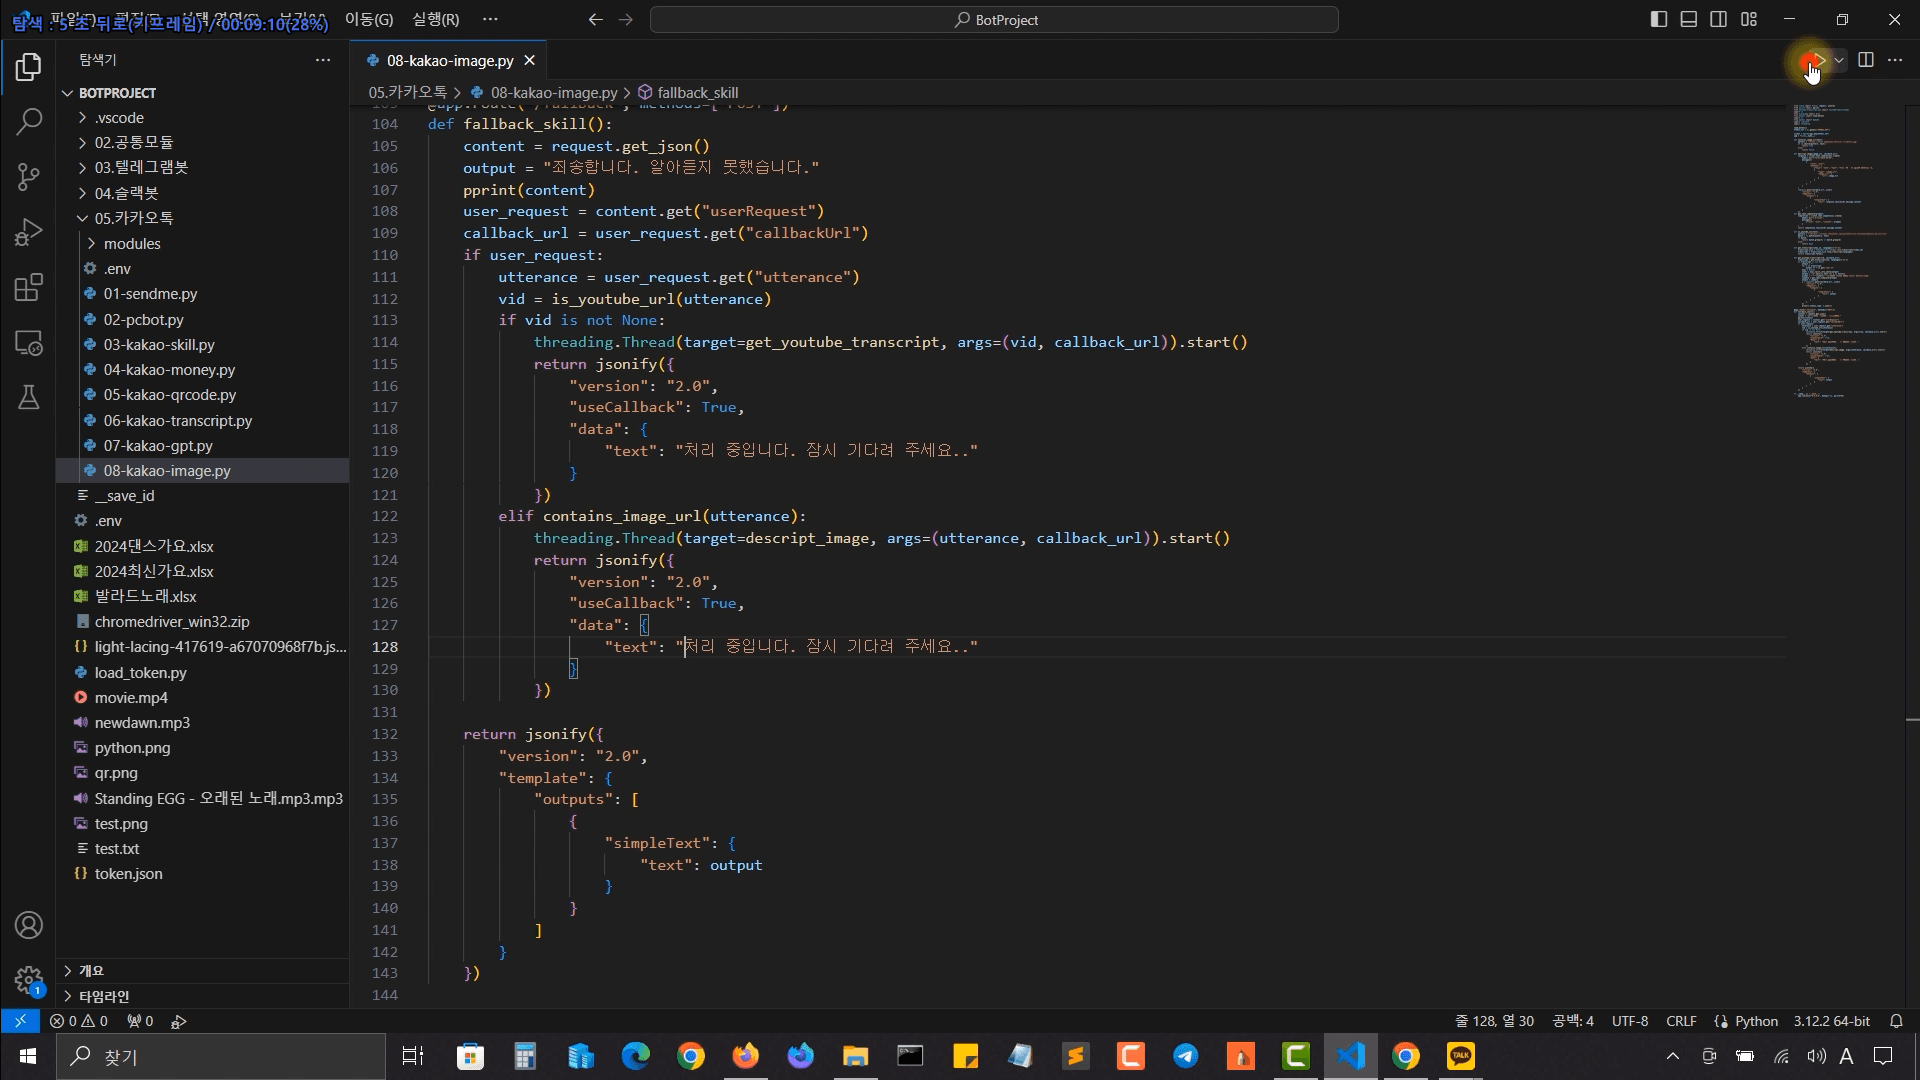Click the BotProject command center search box
1920x1080 pixels.
click(x=994, y=19)
